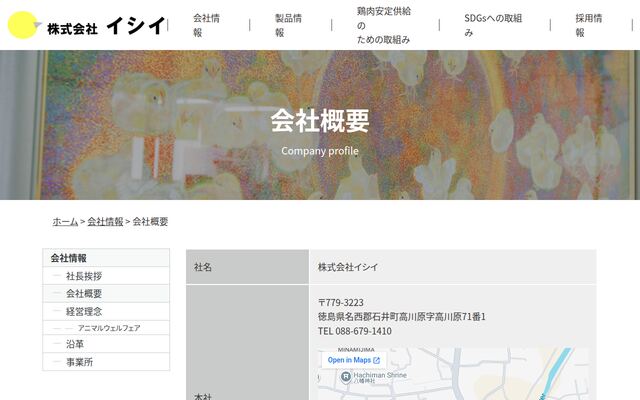Click the 会社概要 hero banner title
The image size is (640, 400).
tap(320, 121)
